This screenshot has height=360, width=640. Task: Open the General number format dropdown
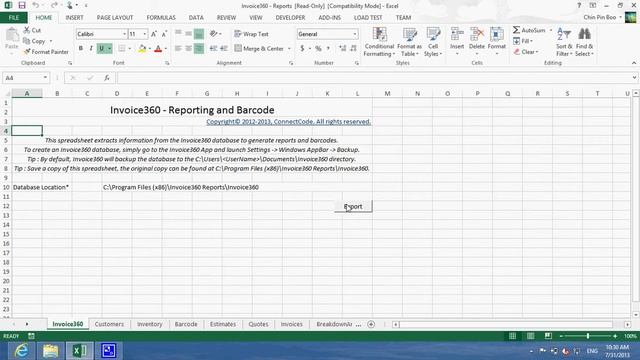click(355, 34)
